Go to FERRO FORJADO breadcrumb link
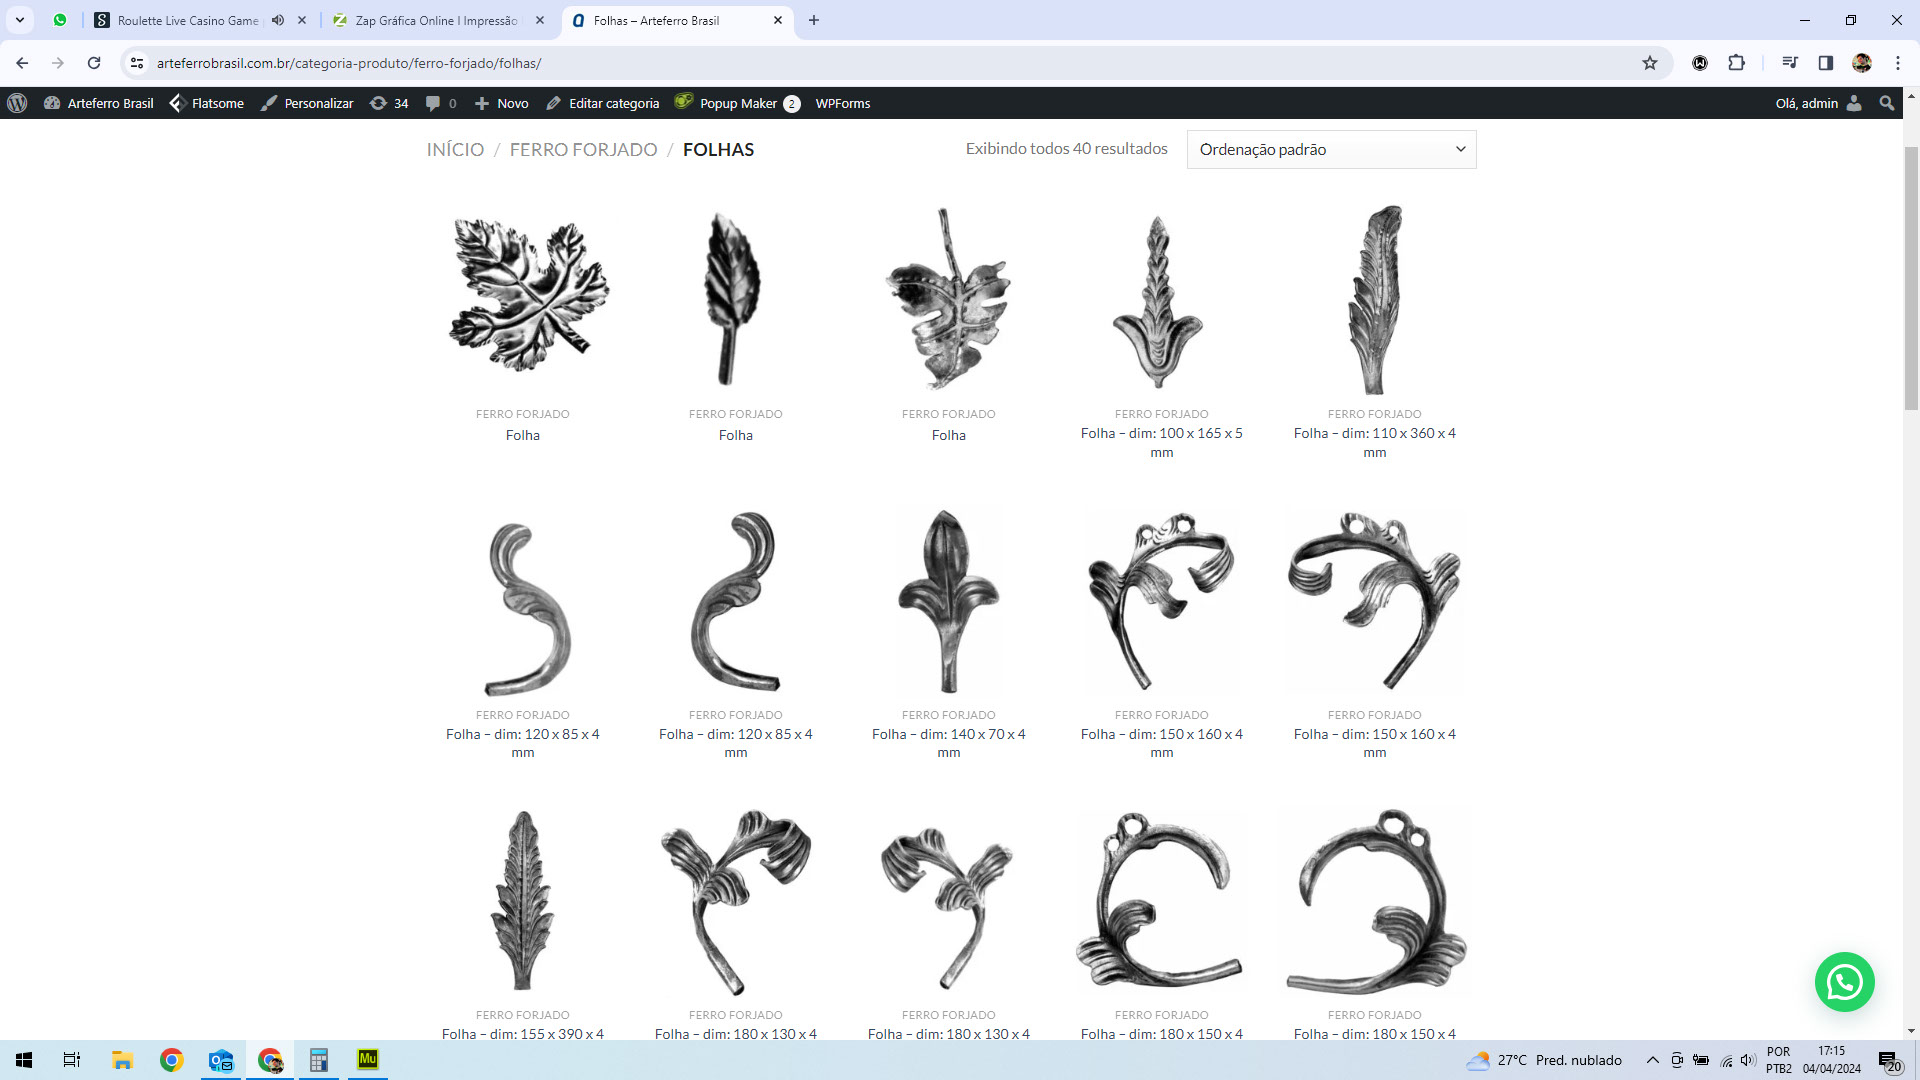The image size is (1920, 1080). tap(583, 149)
